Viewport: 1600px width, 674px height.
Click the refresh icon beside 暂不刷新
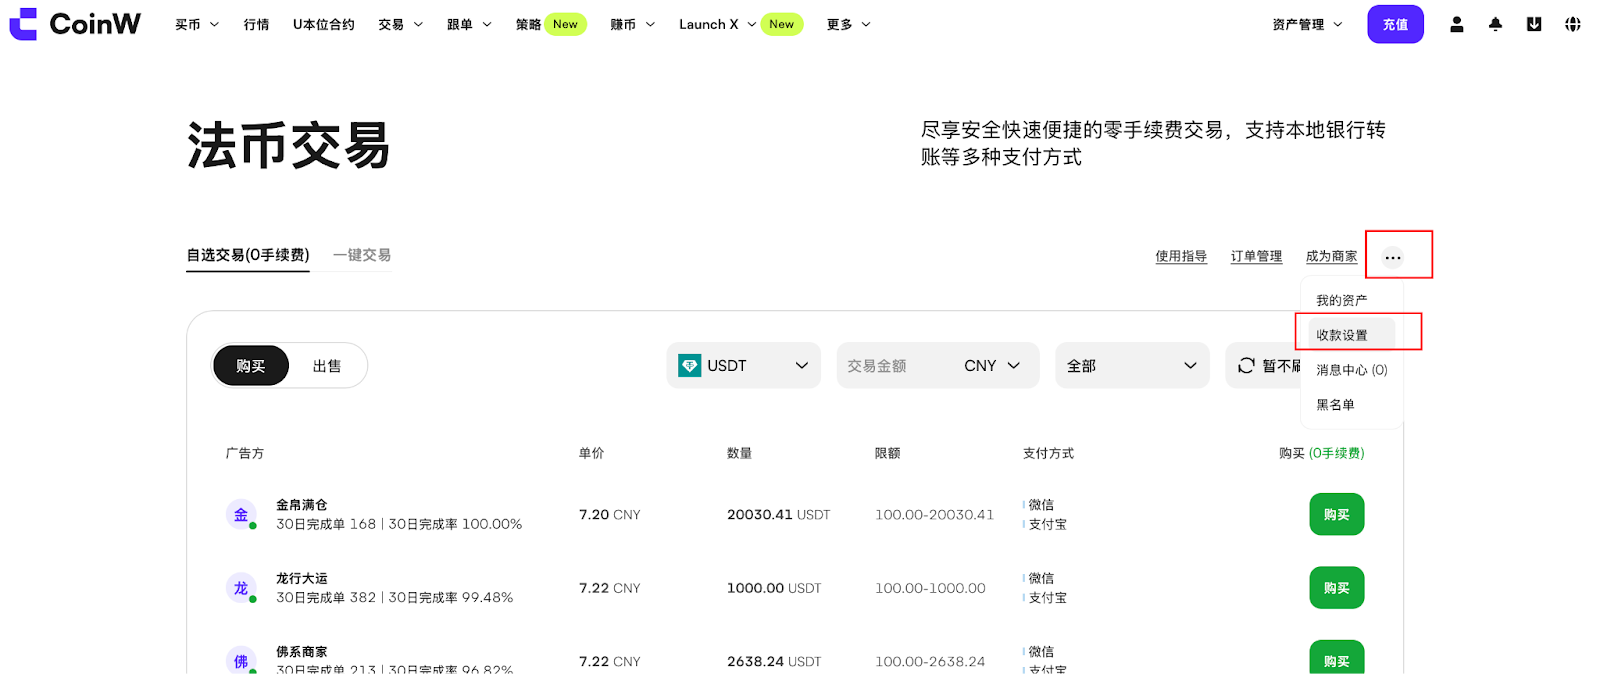(x=1246, y=366)
